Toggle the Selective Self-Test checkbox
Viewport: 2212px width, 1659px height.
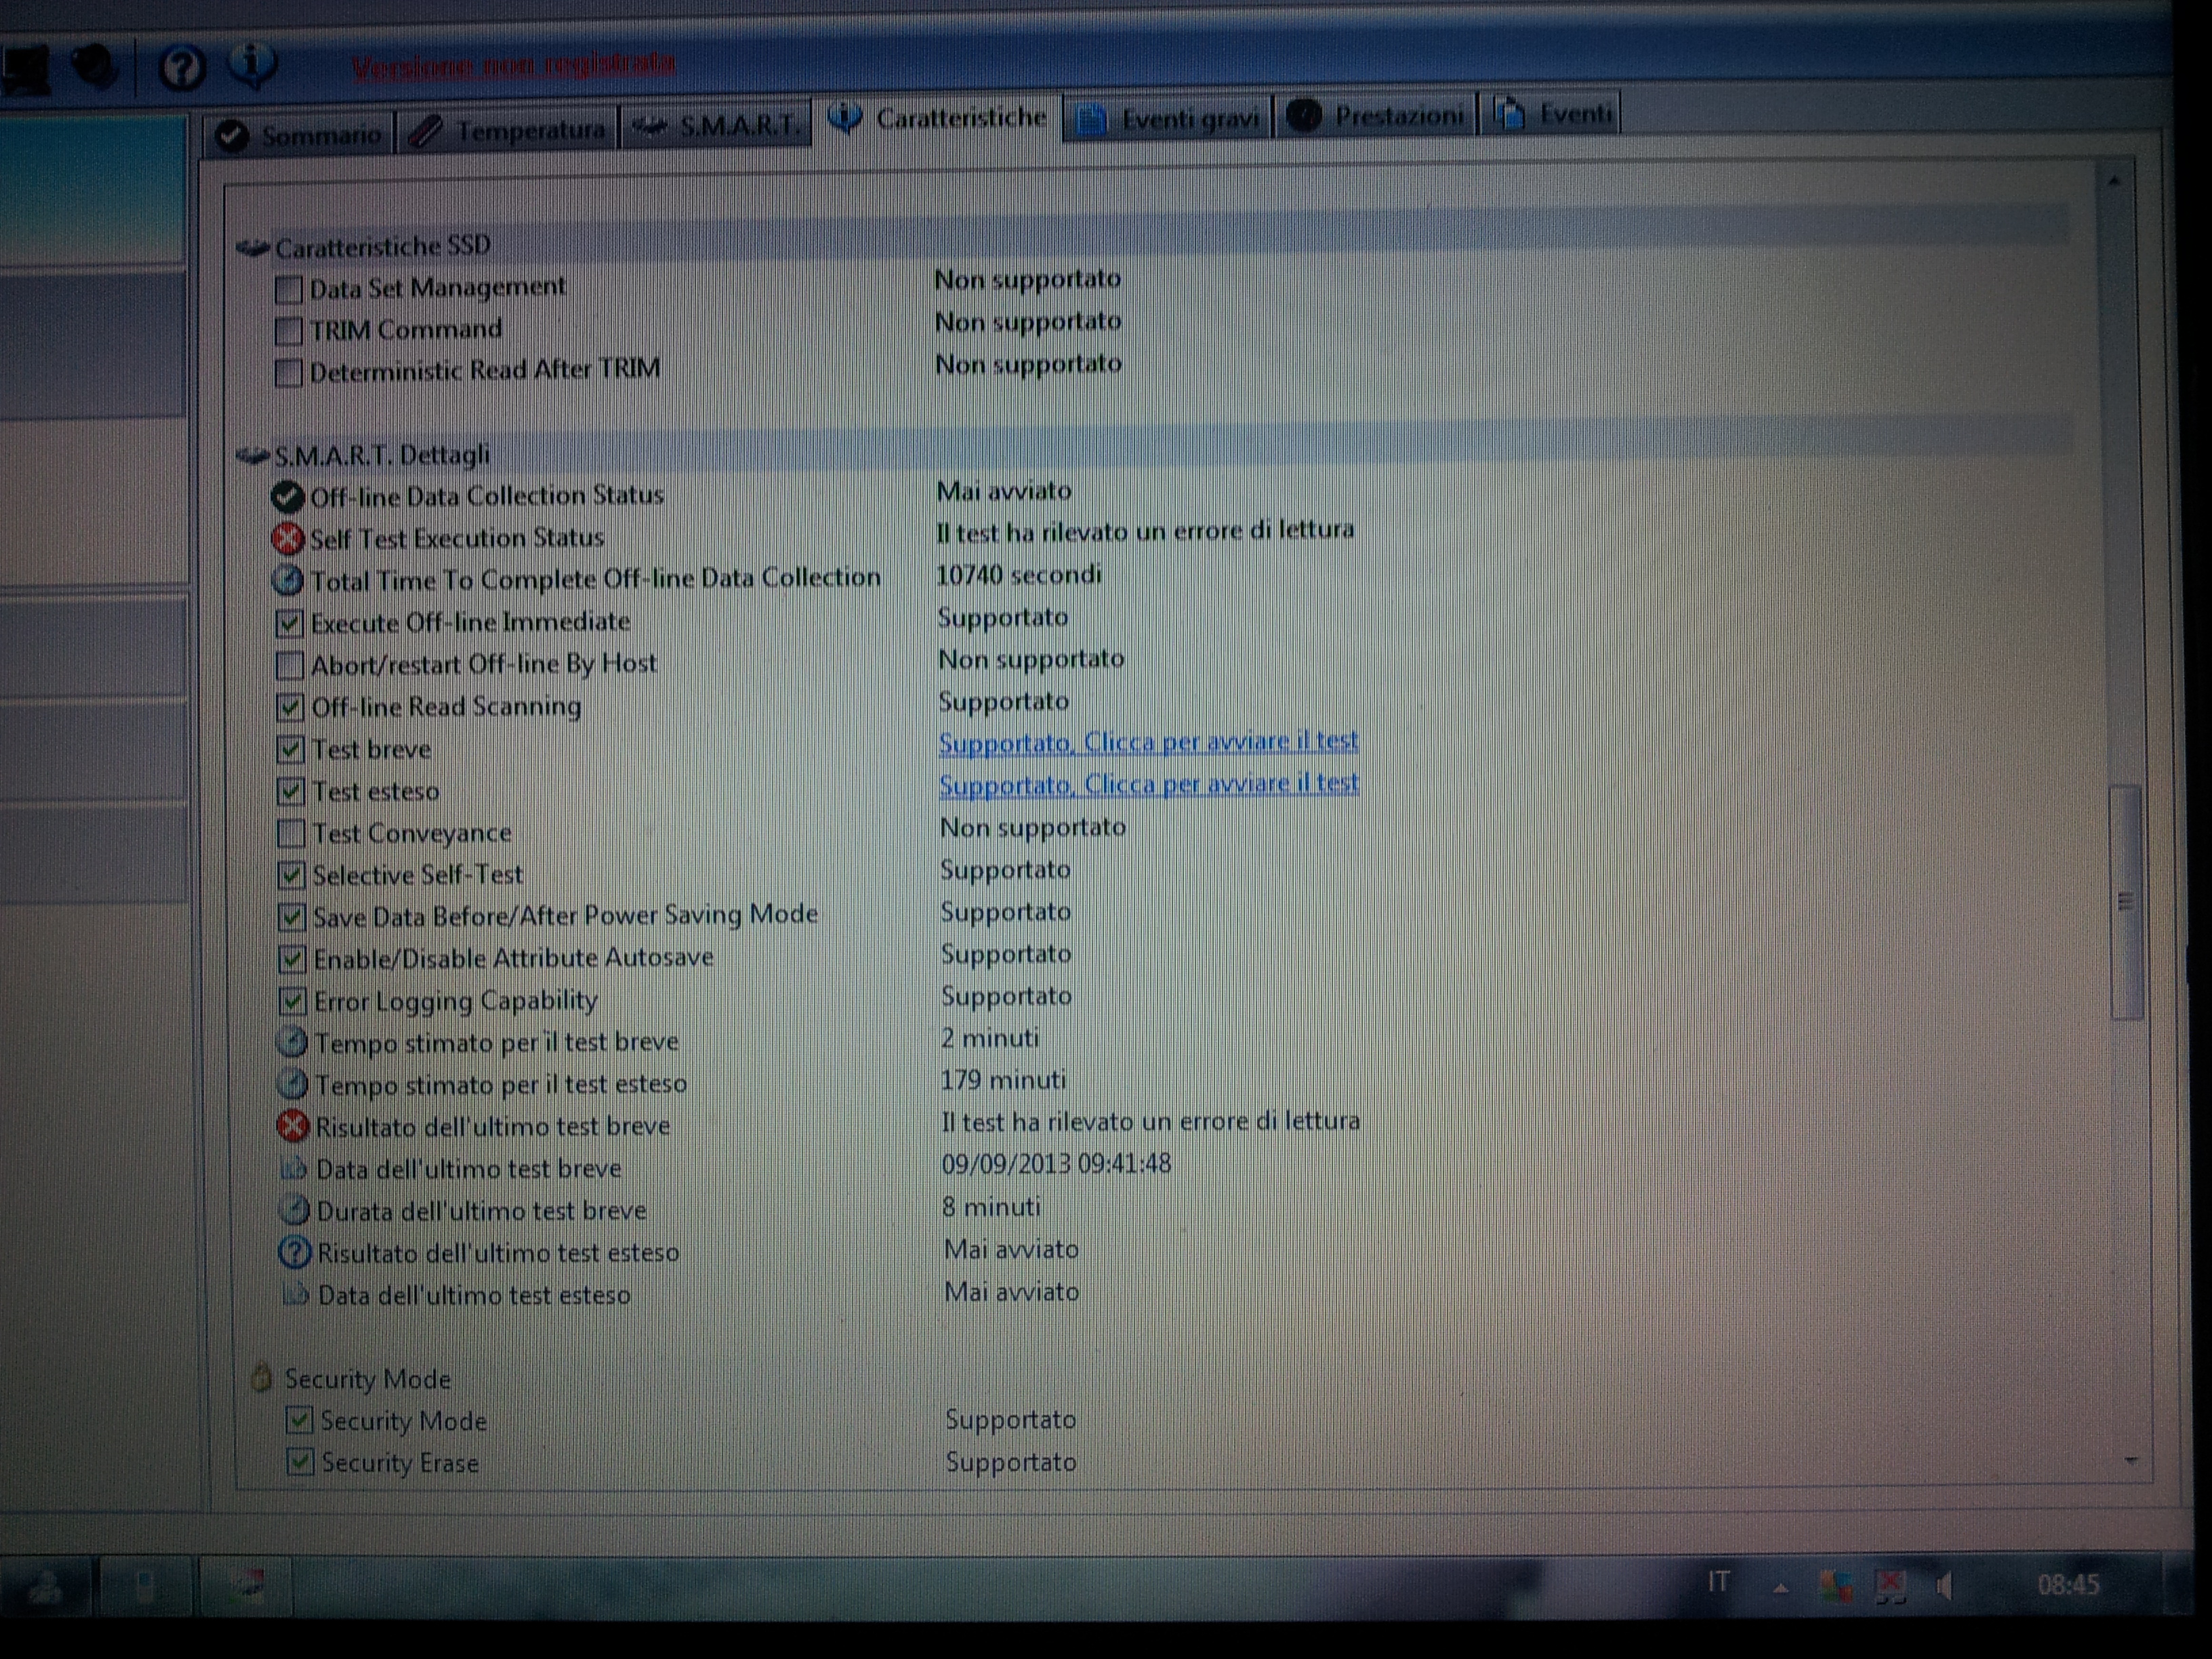click(x=291, y=875)
